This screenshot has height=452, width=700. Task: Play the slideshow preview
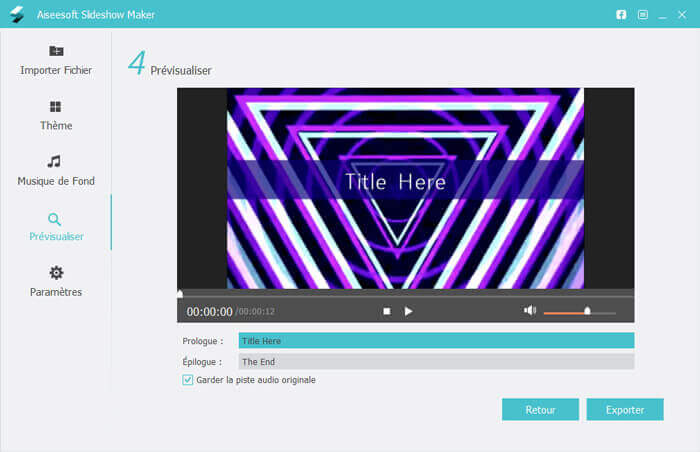(408, 311)
